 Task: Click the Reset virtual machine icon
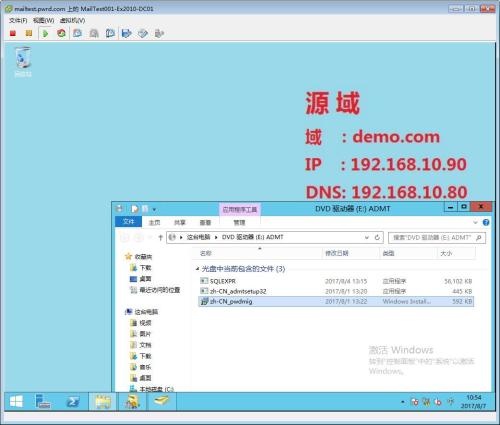point(61,33)
